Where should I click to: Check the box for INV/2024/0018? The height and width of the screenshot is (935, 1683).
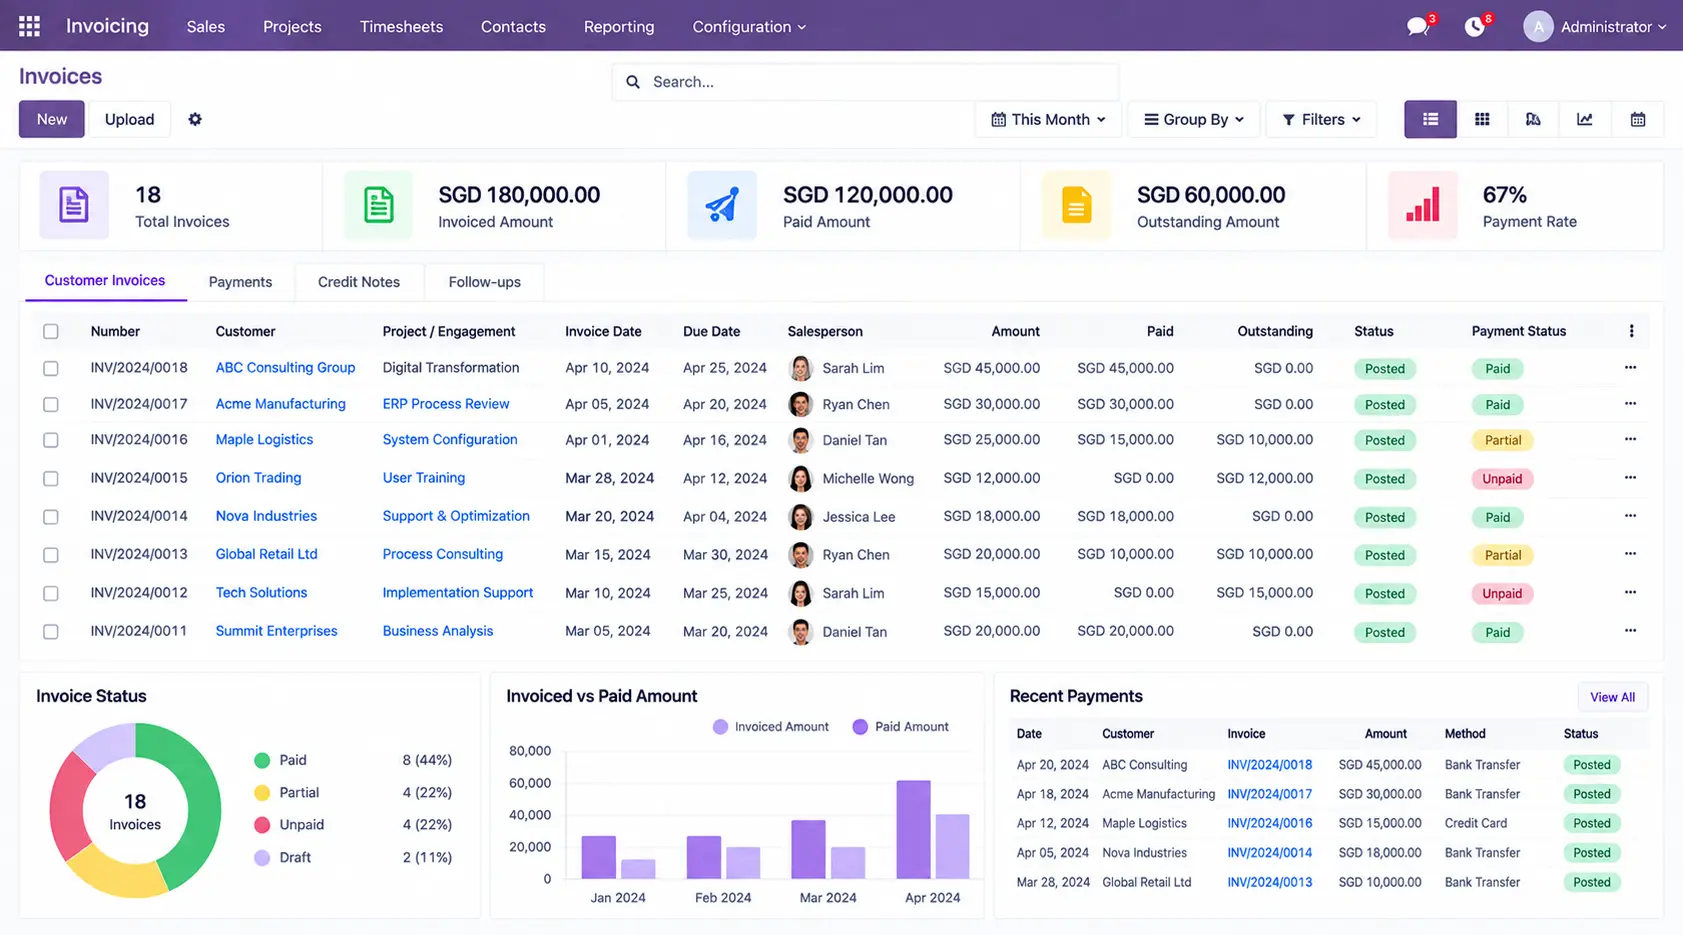point(51,368)
